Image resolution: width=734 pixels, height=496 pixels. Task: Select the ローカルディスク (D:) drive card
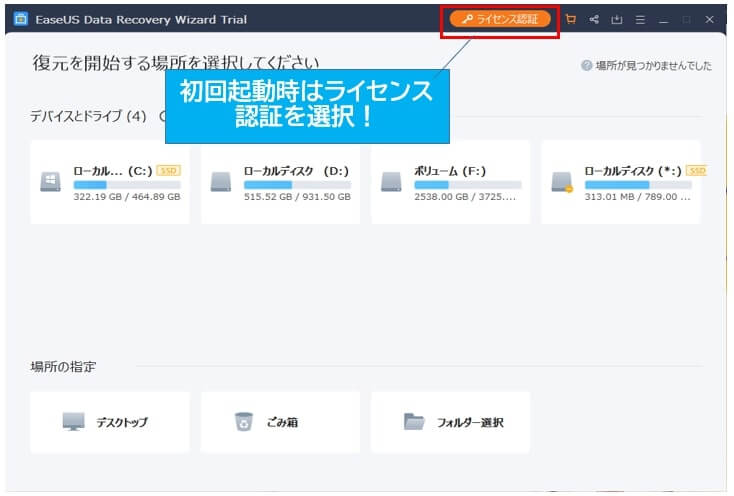(280, 182)
